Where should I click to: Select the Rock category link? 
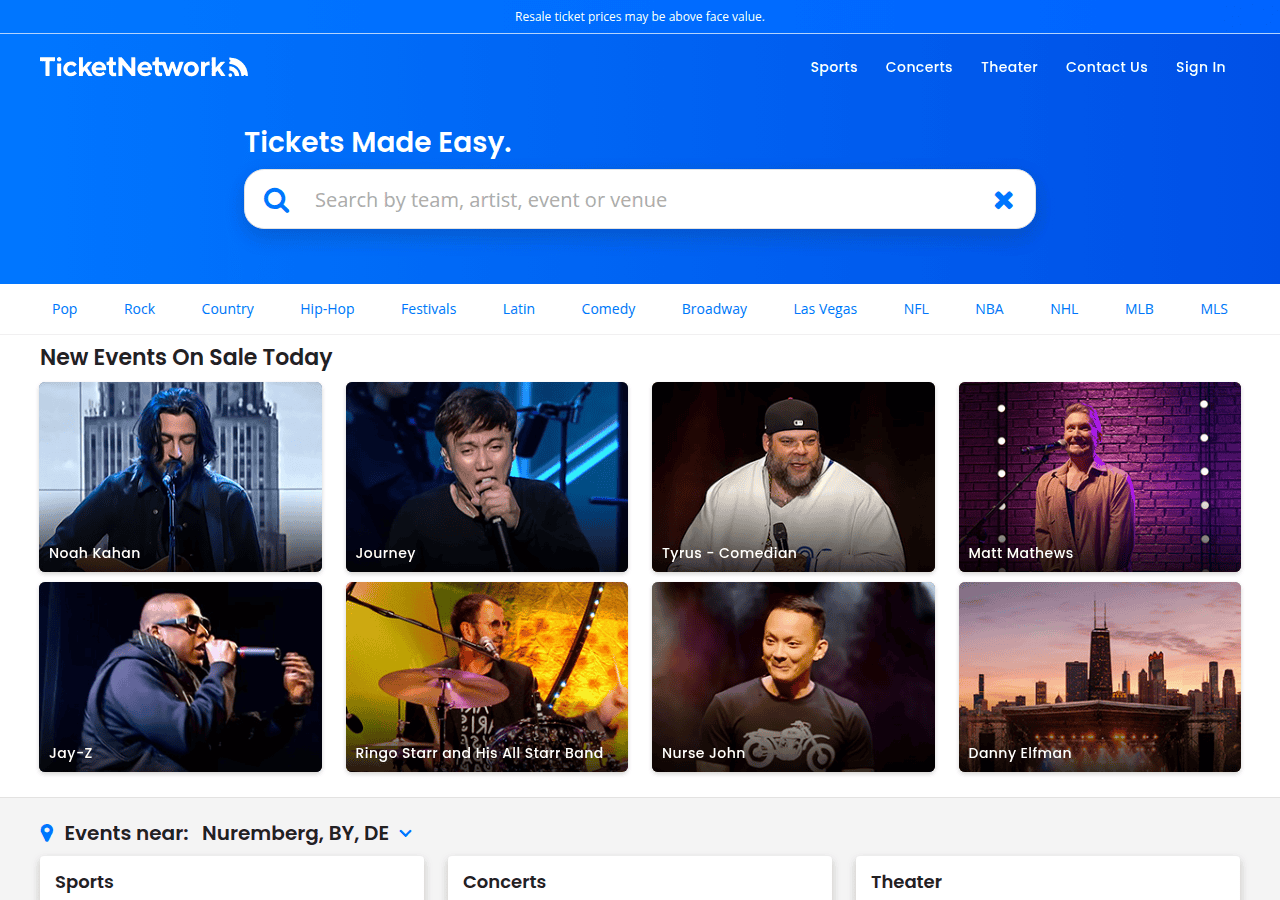[x=140, y=309]
